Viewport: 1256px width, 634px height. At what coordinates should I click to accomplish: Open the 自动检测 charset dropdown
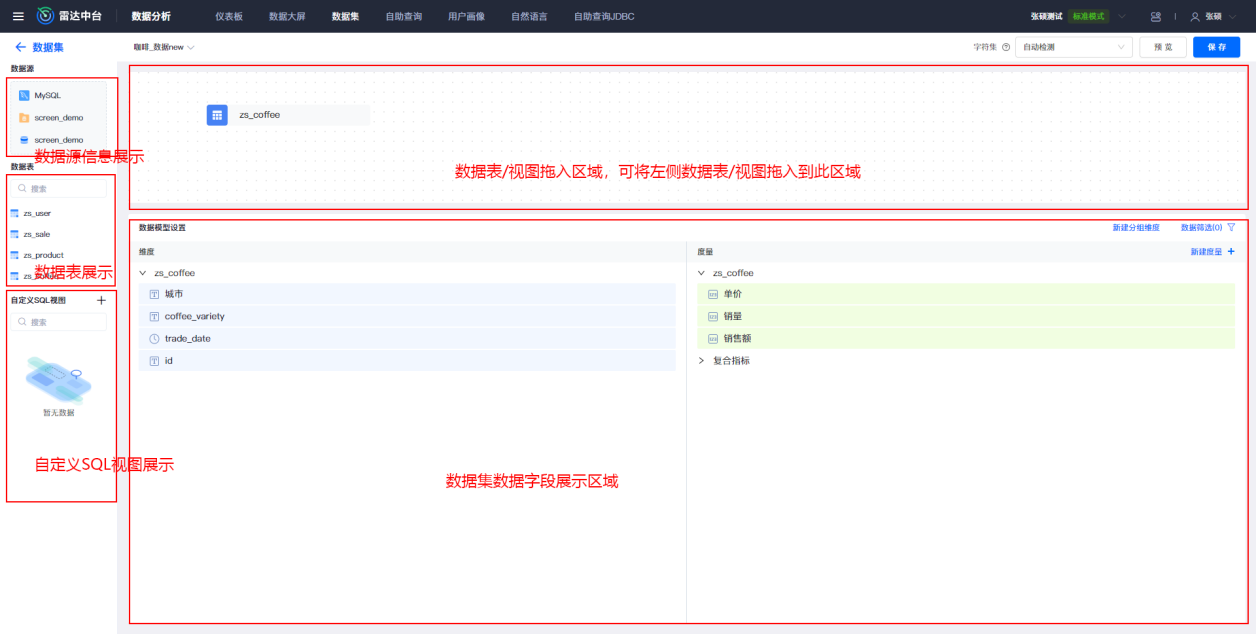[1073, 47]
